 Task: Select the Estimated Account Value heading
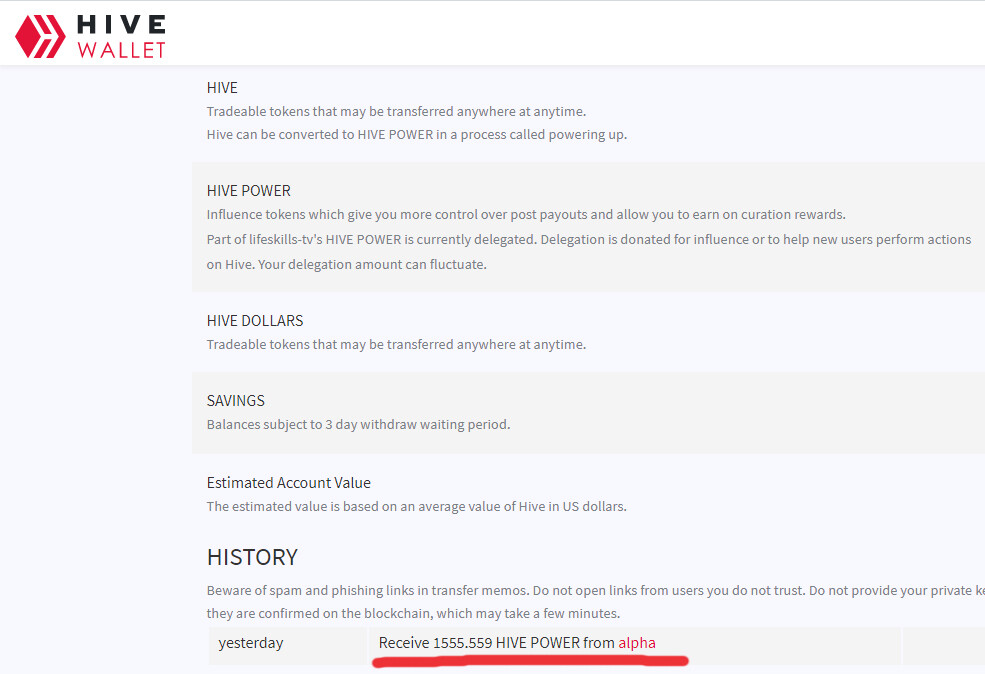tap(288, 482)
